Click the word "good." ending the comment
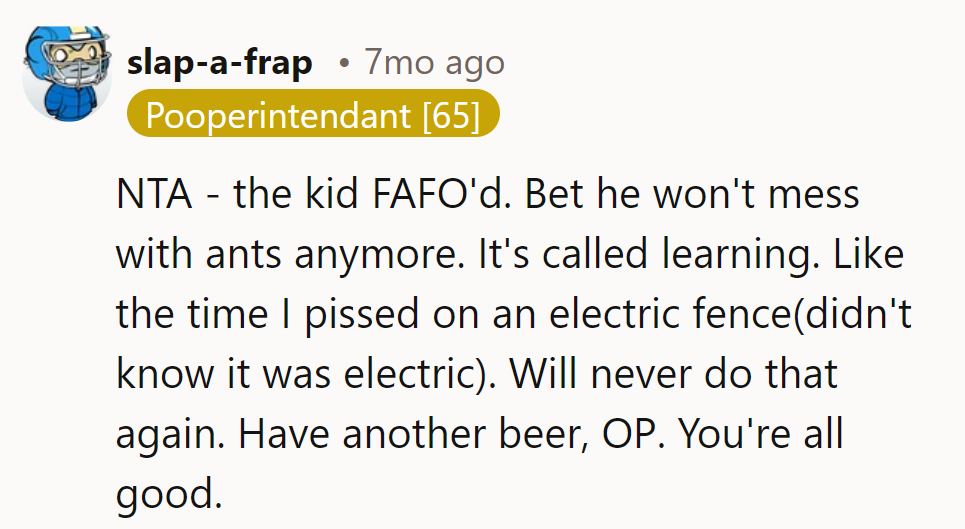965x529 pixels. [167, 495]
